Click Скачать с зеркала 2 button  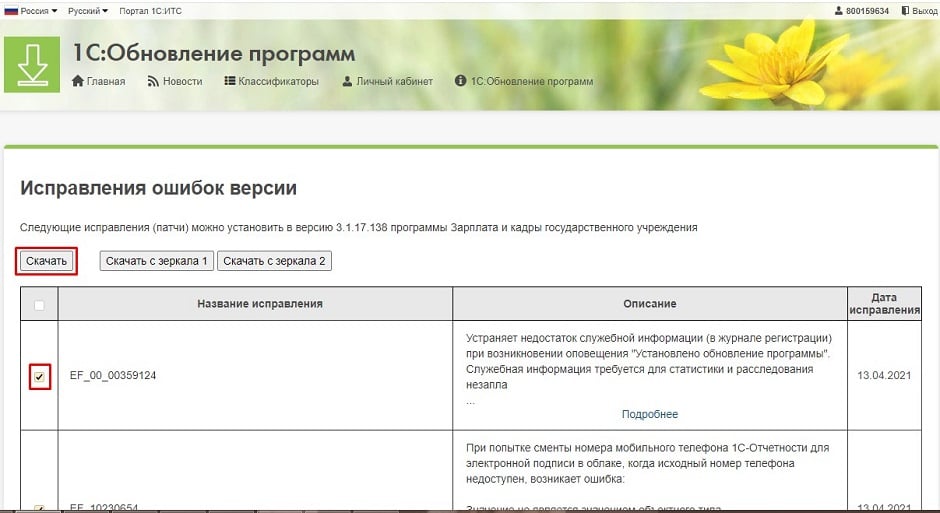tap(274, 261)
